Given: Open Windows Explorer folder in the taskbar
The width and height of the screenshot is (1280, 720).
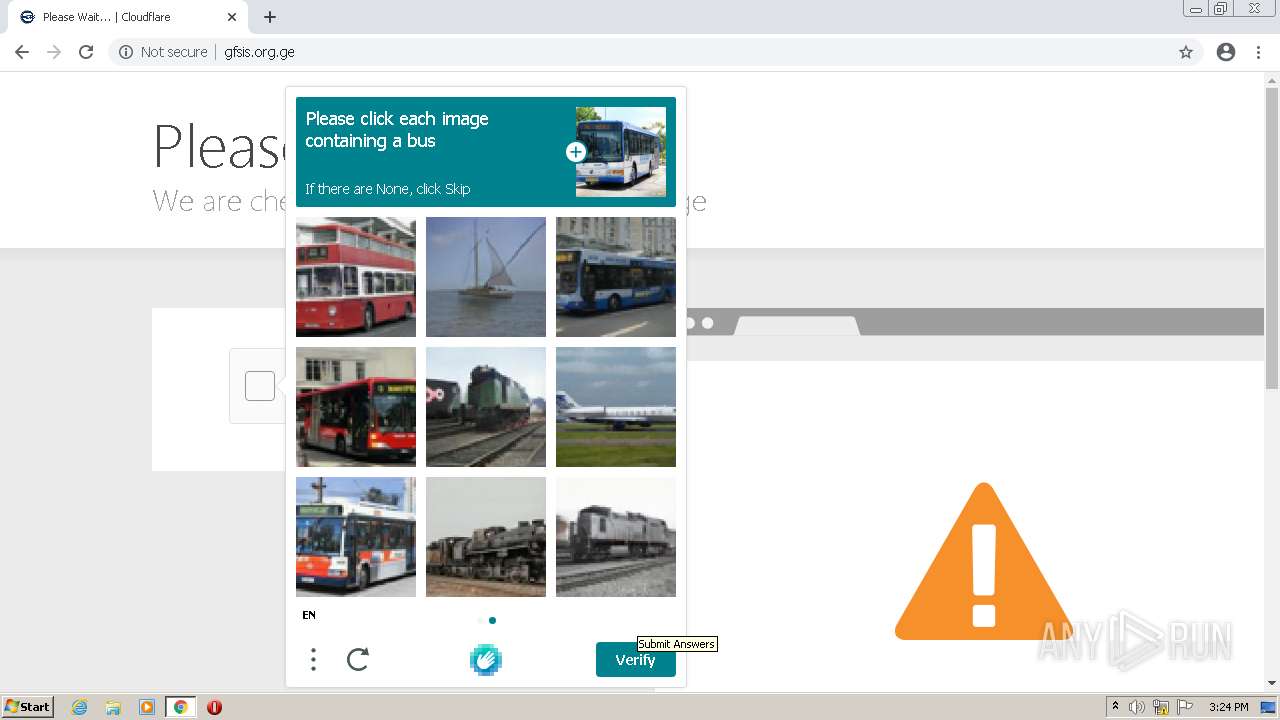Looking at the screenshot, I should pos(113,707).
